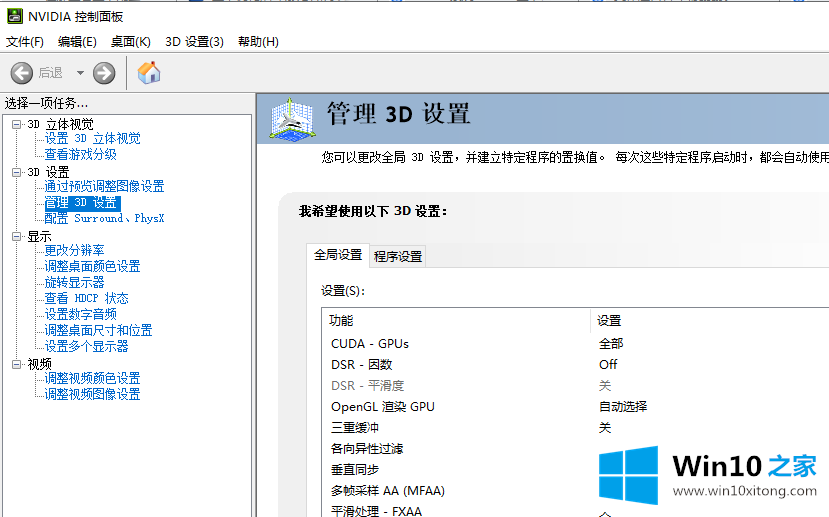
Task: Open 设置数字音频 link
Action: pyautogui.click(x=80, y=315)
